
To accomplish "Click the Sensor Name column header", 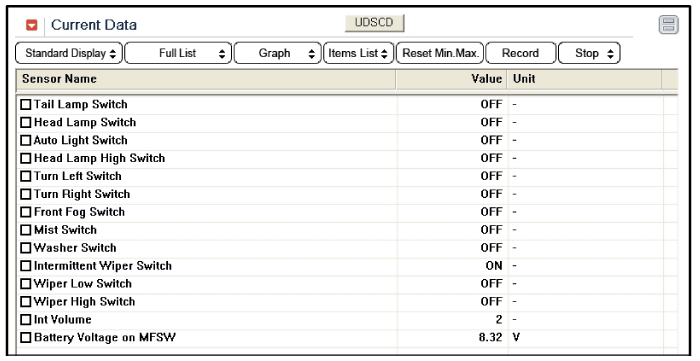I will [206, 79].
